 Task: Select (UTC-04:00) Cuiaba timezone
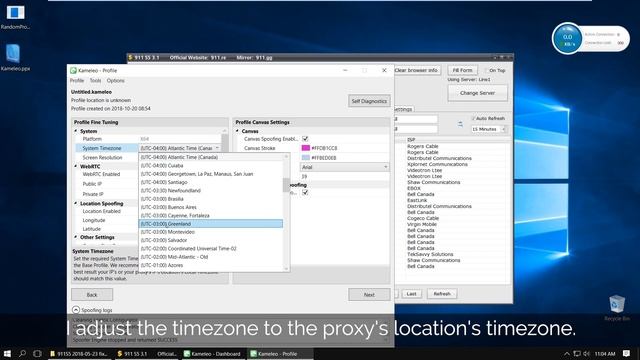tap(211, 166)
